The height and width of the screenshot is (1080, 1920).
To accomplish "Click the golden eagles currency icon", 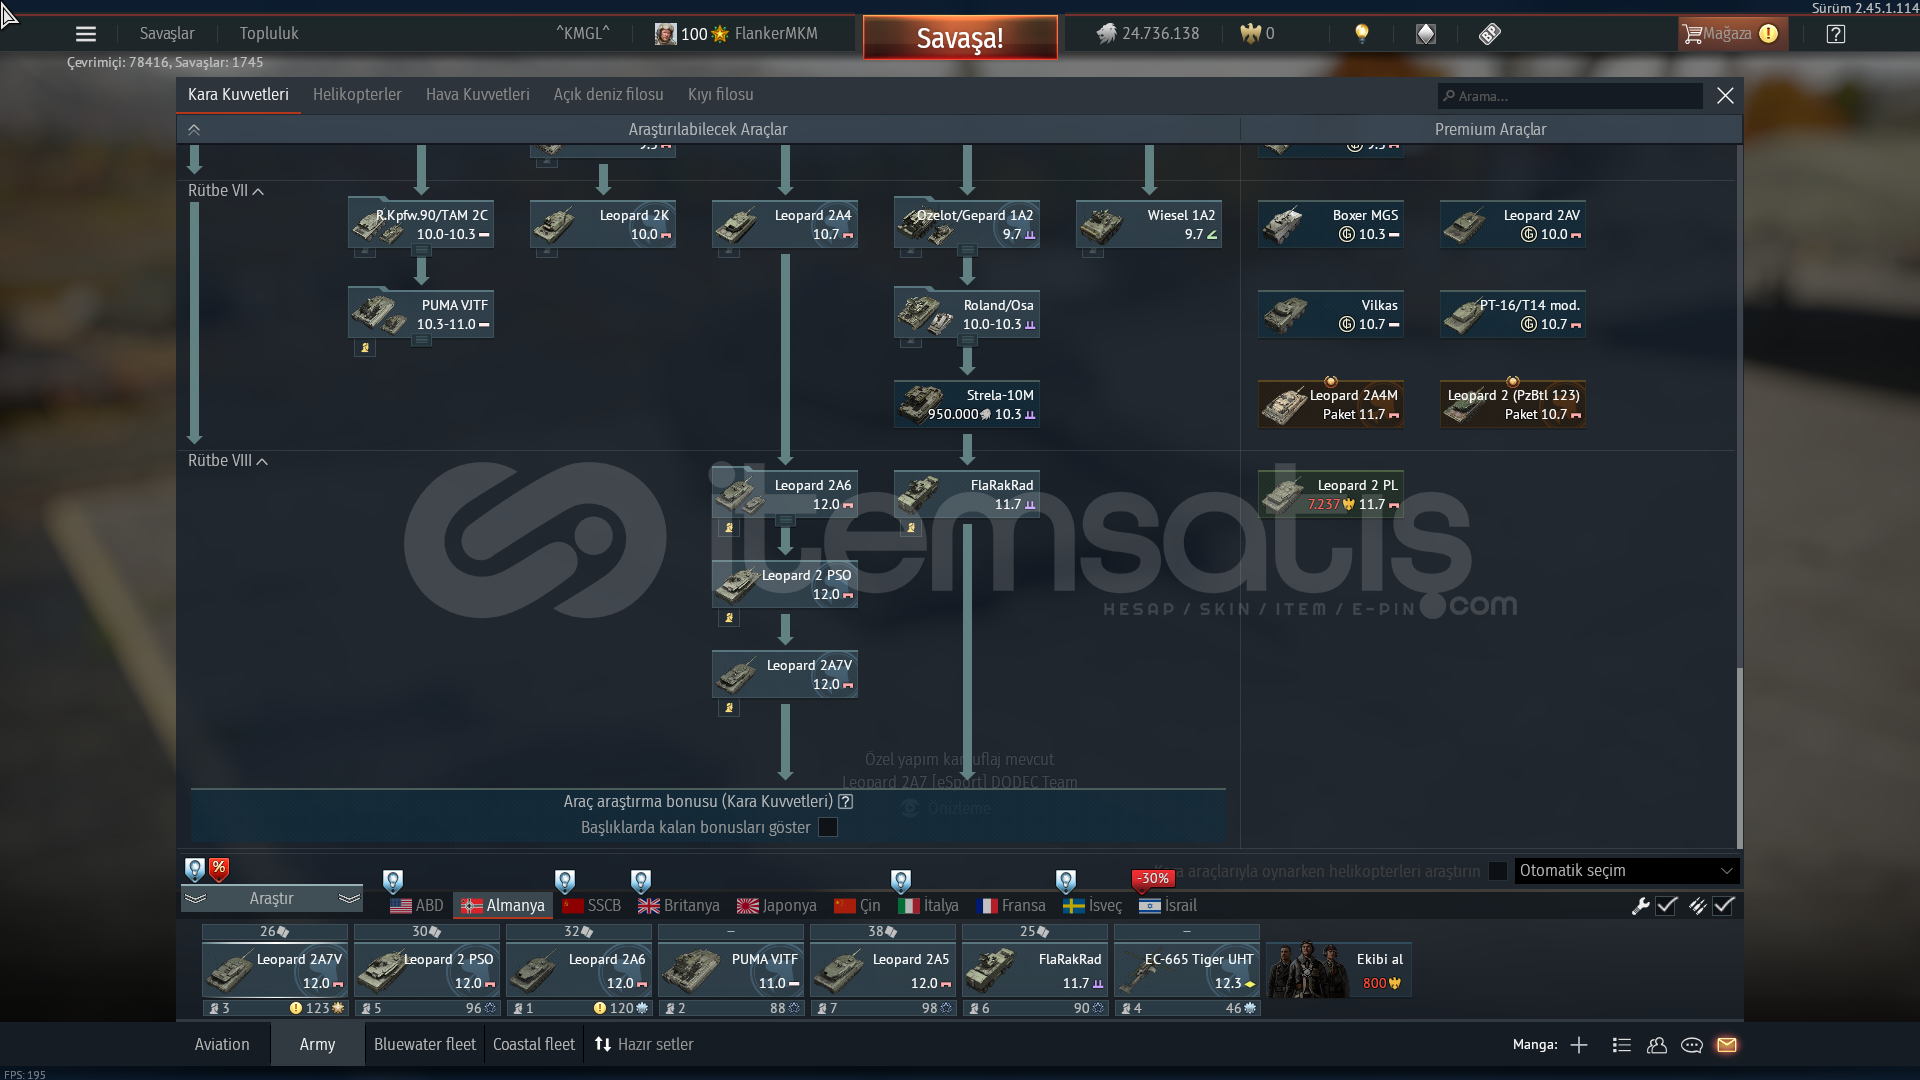I will 1250,34.
